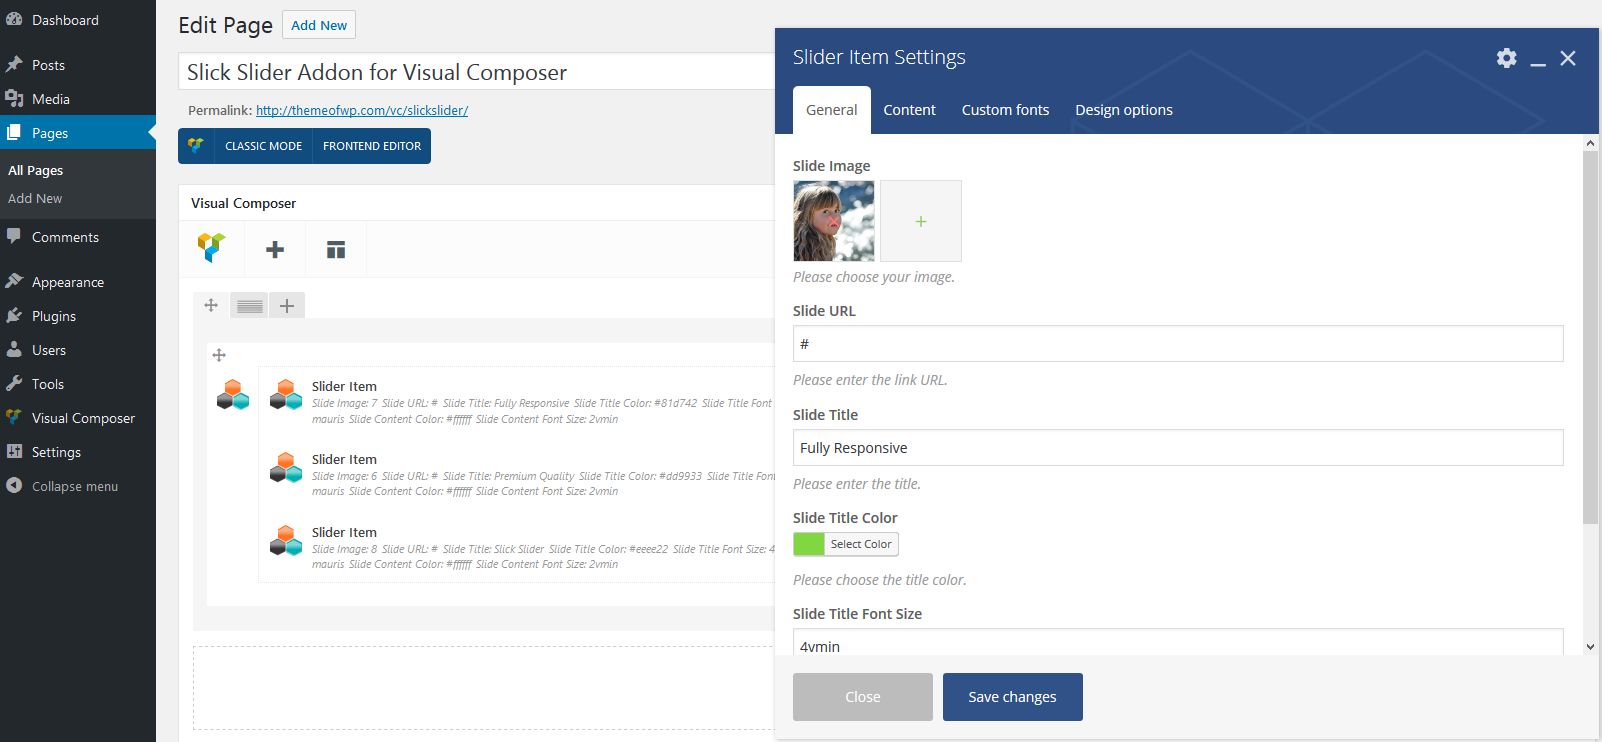
Task: Click the Slider Item text for Fully Responsive
Action: coord(344,386)
